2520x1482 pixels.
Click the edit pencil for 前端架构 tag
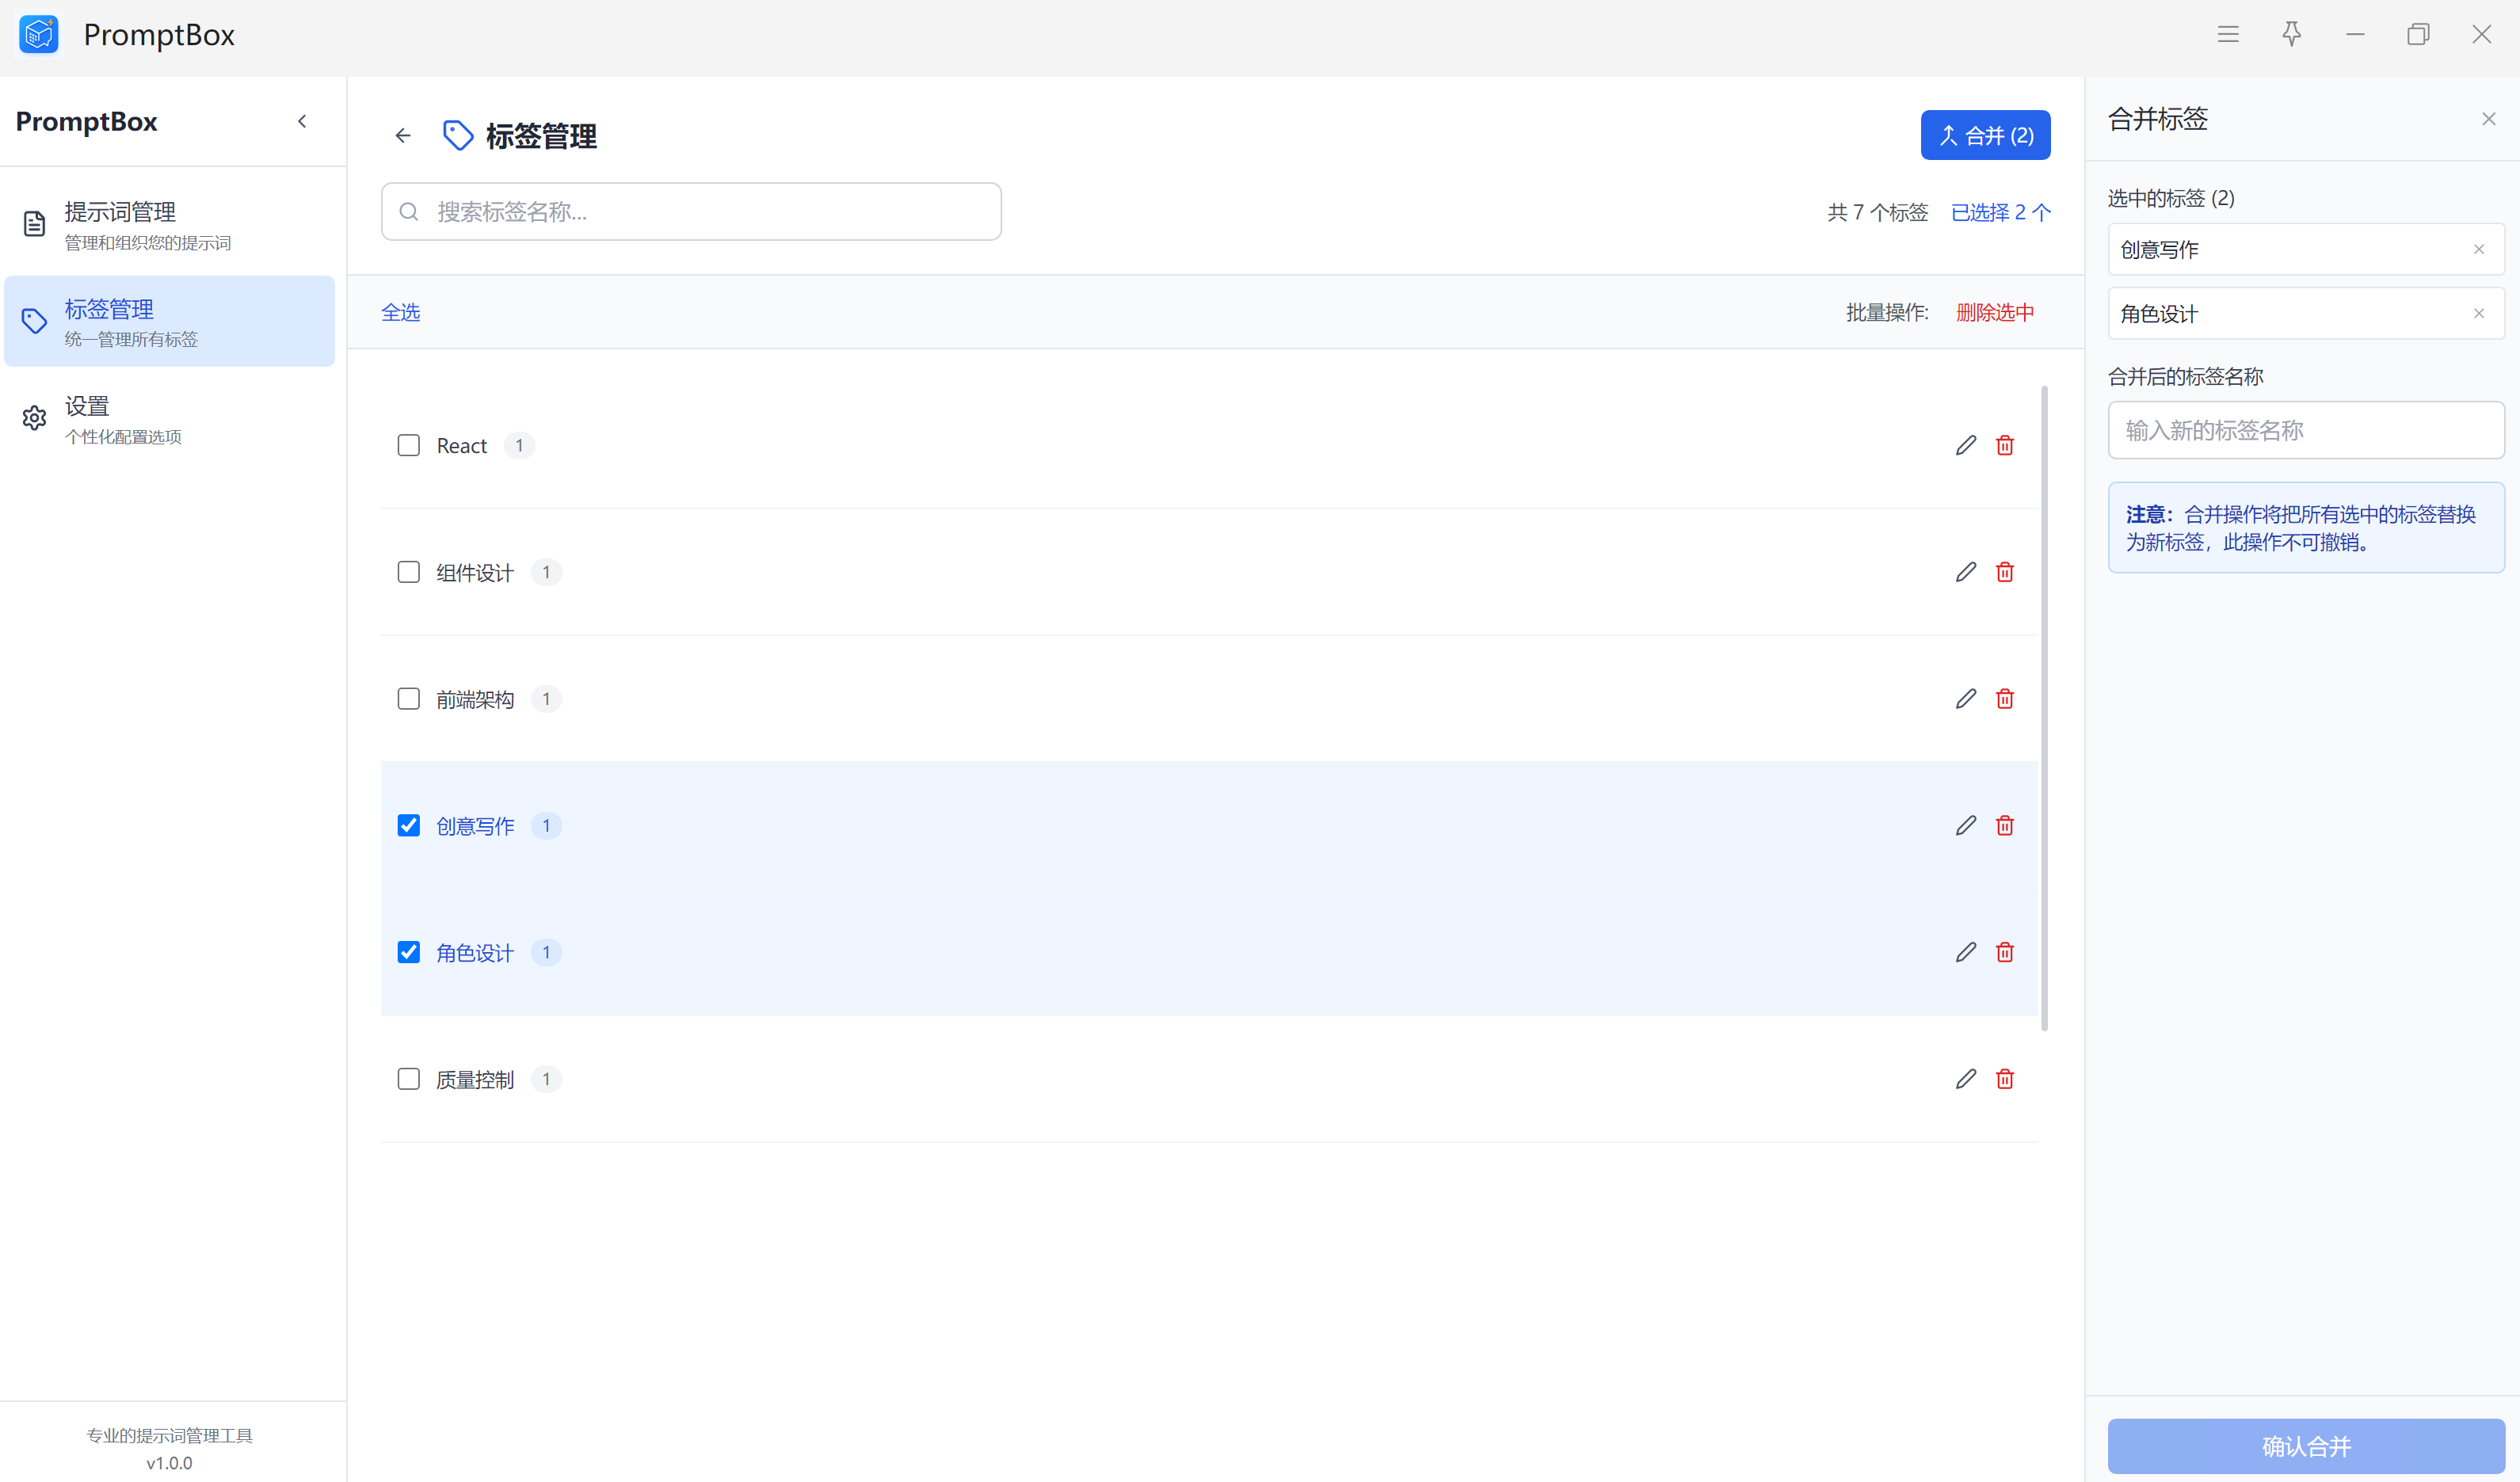pyautogui.click(x=1966, y=699)
